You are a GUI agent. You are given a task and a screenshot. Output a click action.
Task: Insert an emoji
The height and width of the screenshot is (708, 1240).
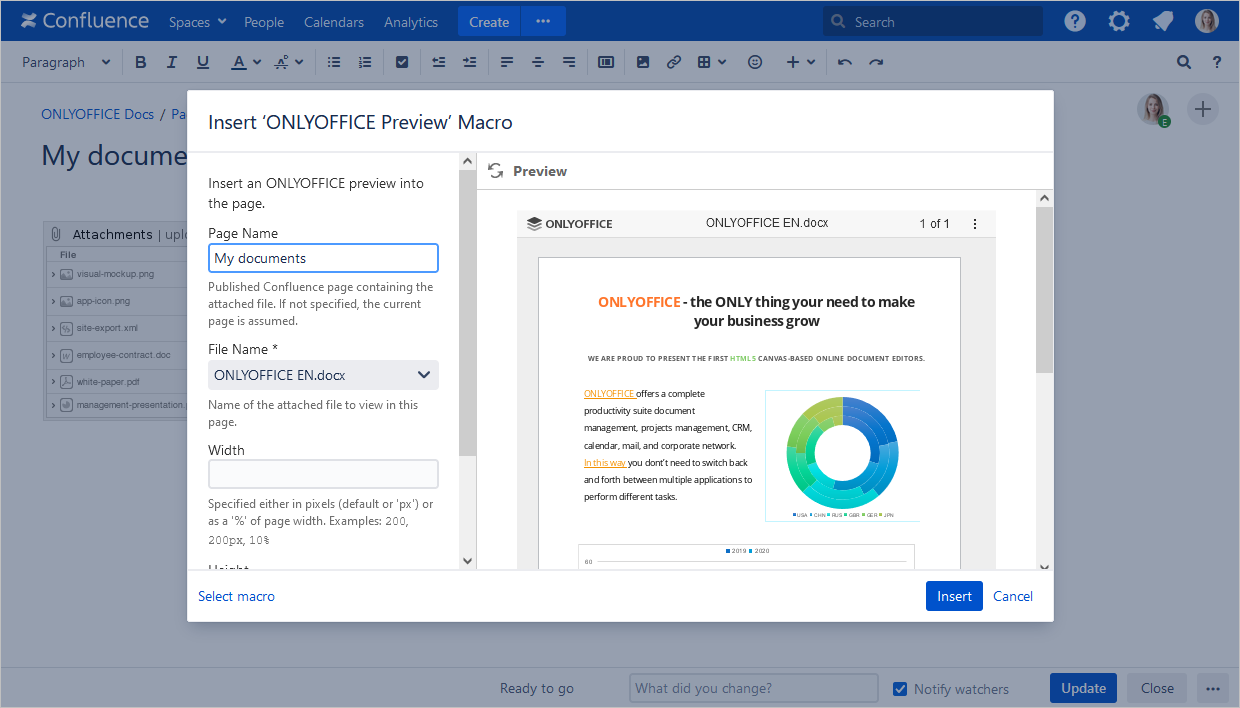(x=755, y=61)
